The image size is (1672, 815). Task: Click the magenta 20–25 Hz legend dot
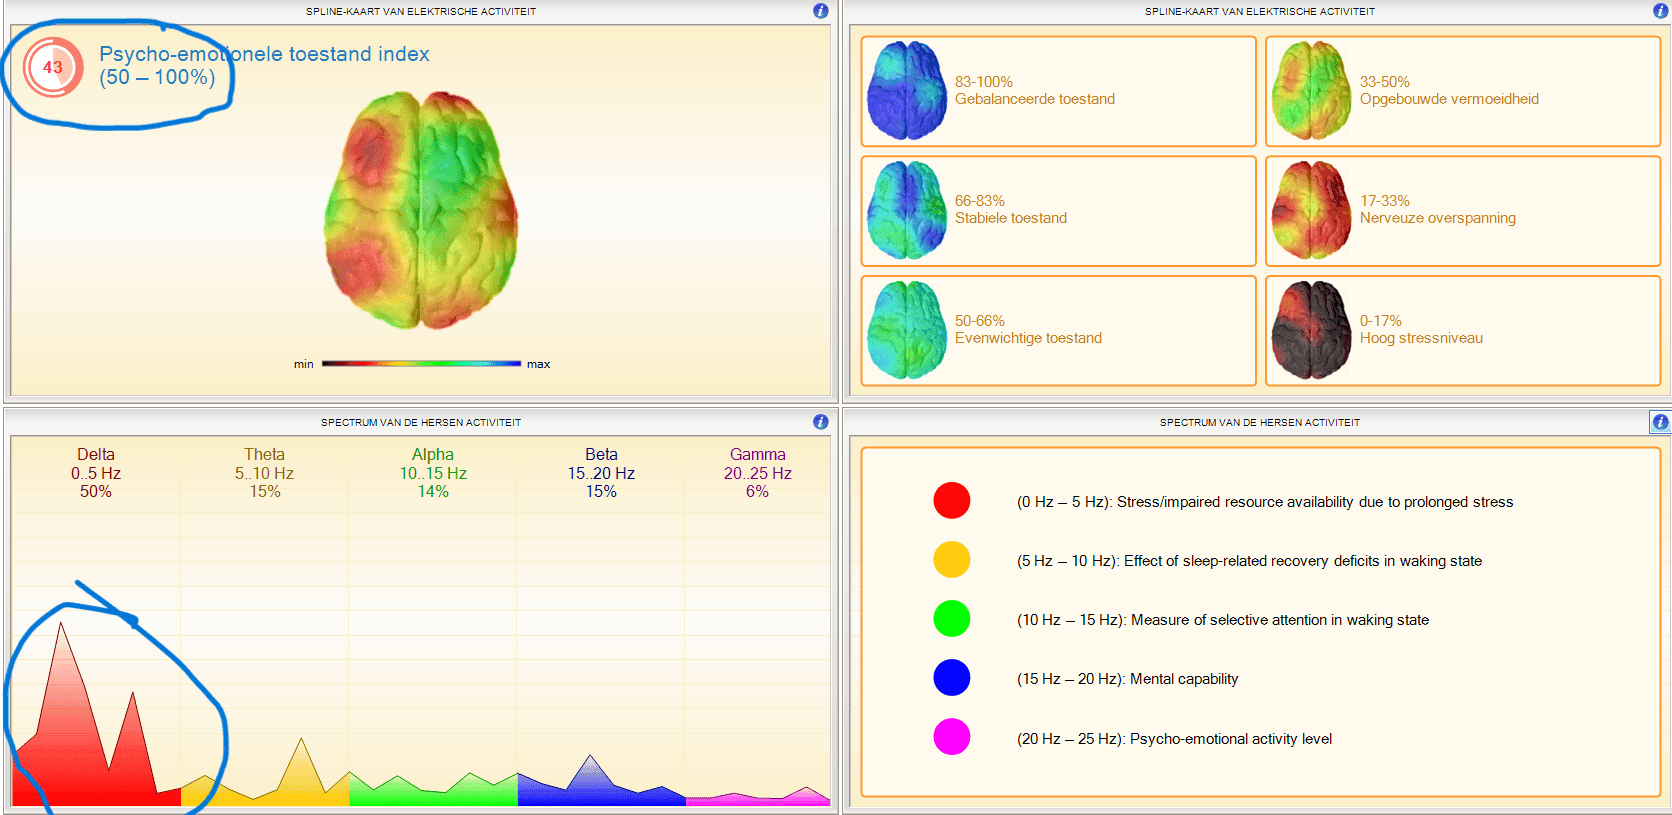pos(952,737)
